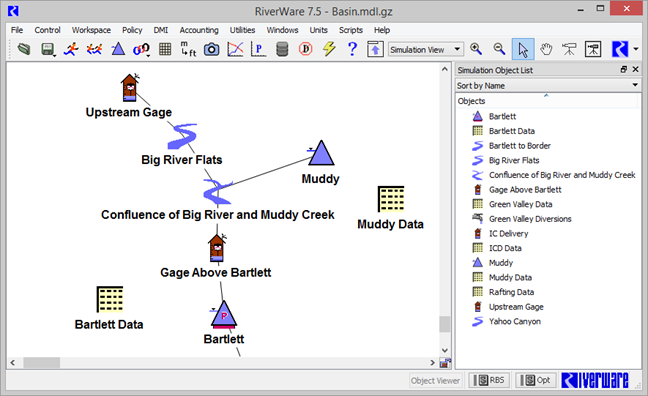Click the Object Viewer button

pyautogui.click(x=435, y=380)
